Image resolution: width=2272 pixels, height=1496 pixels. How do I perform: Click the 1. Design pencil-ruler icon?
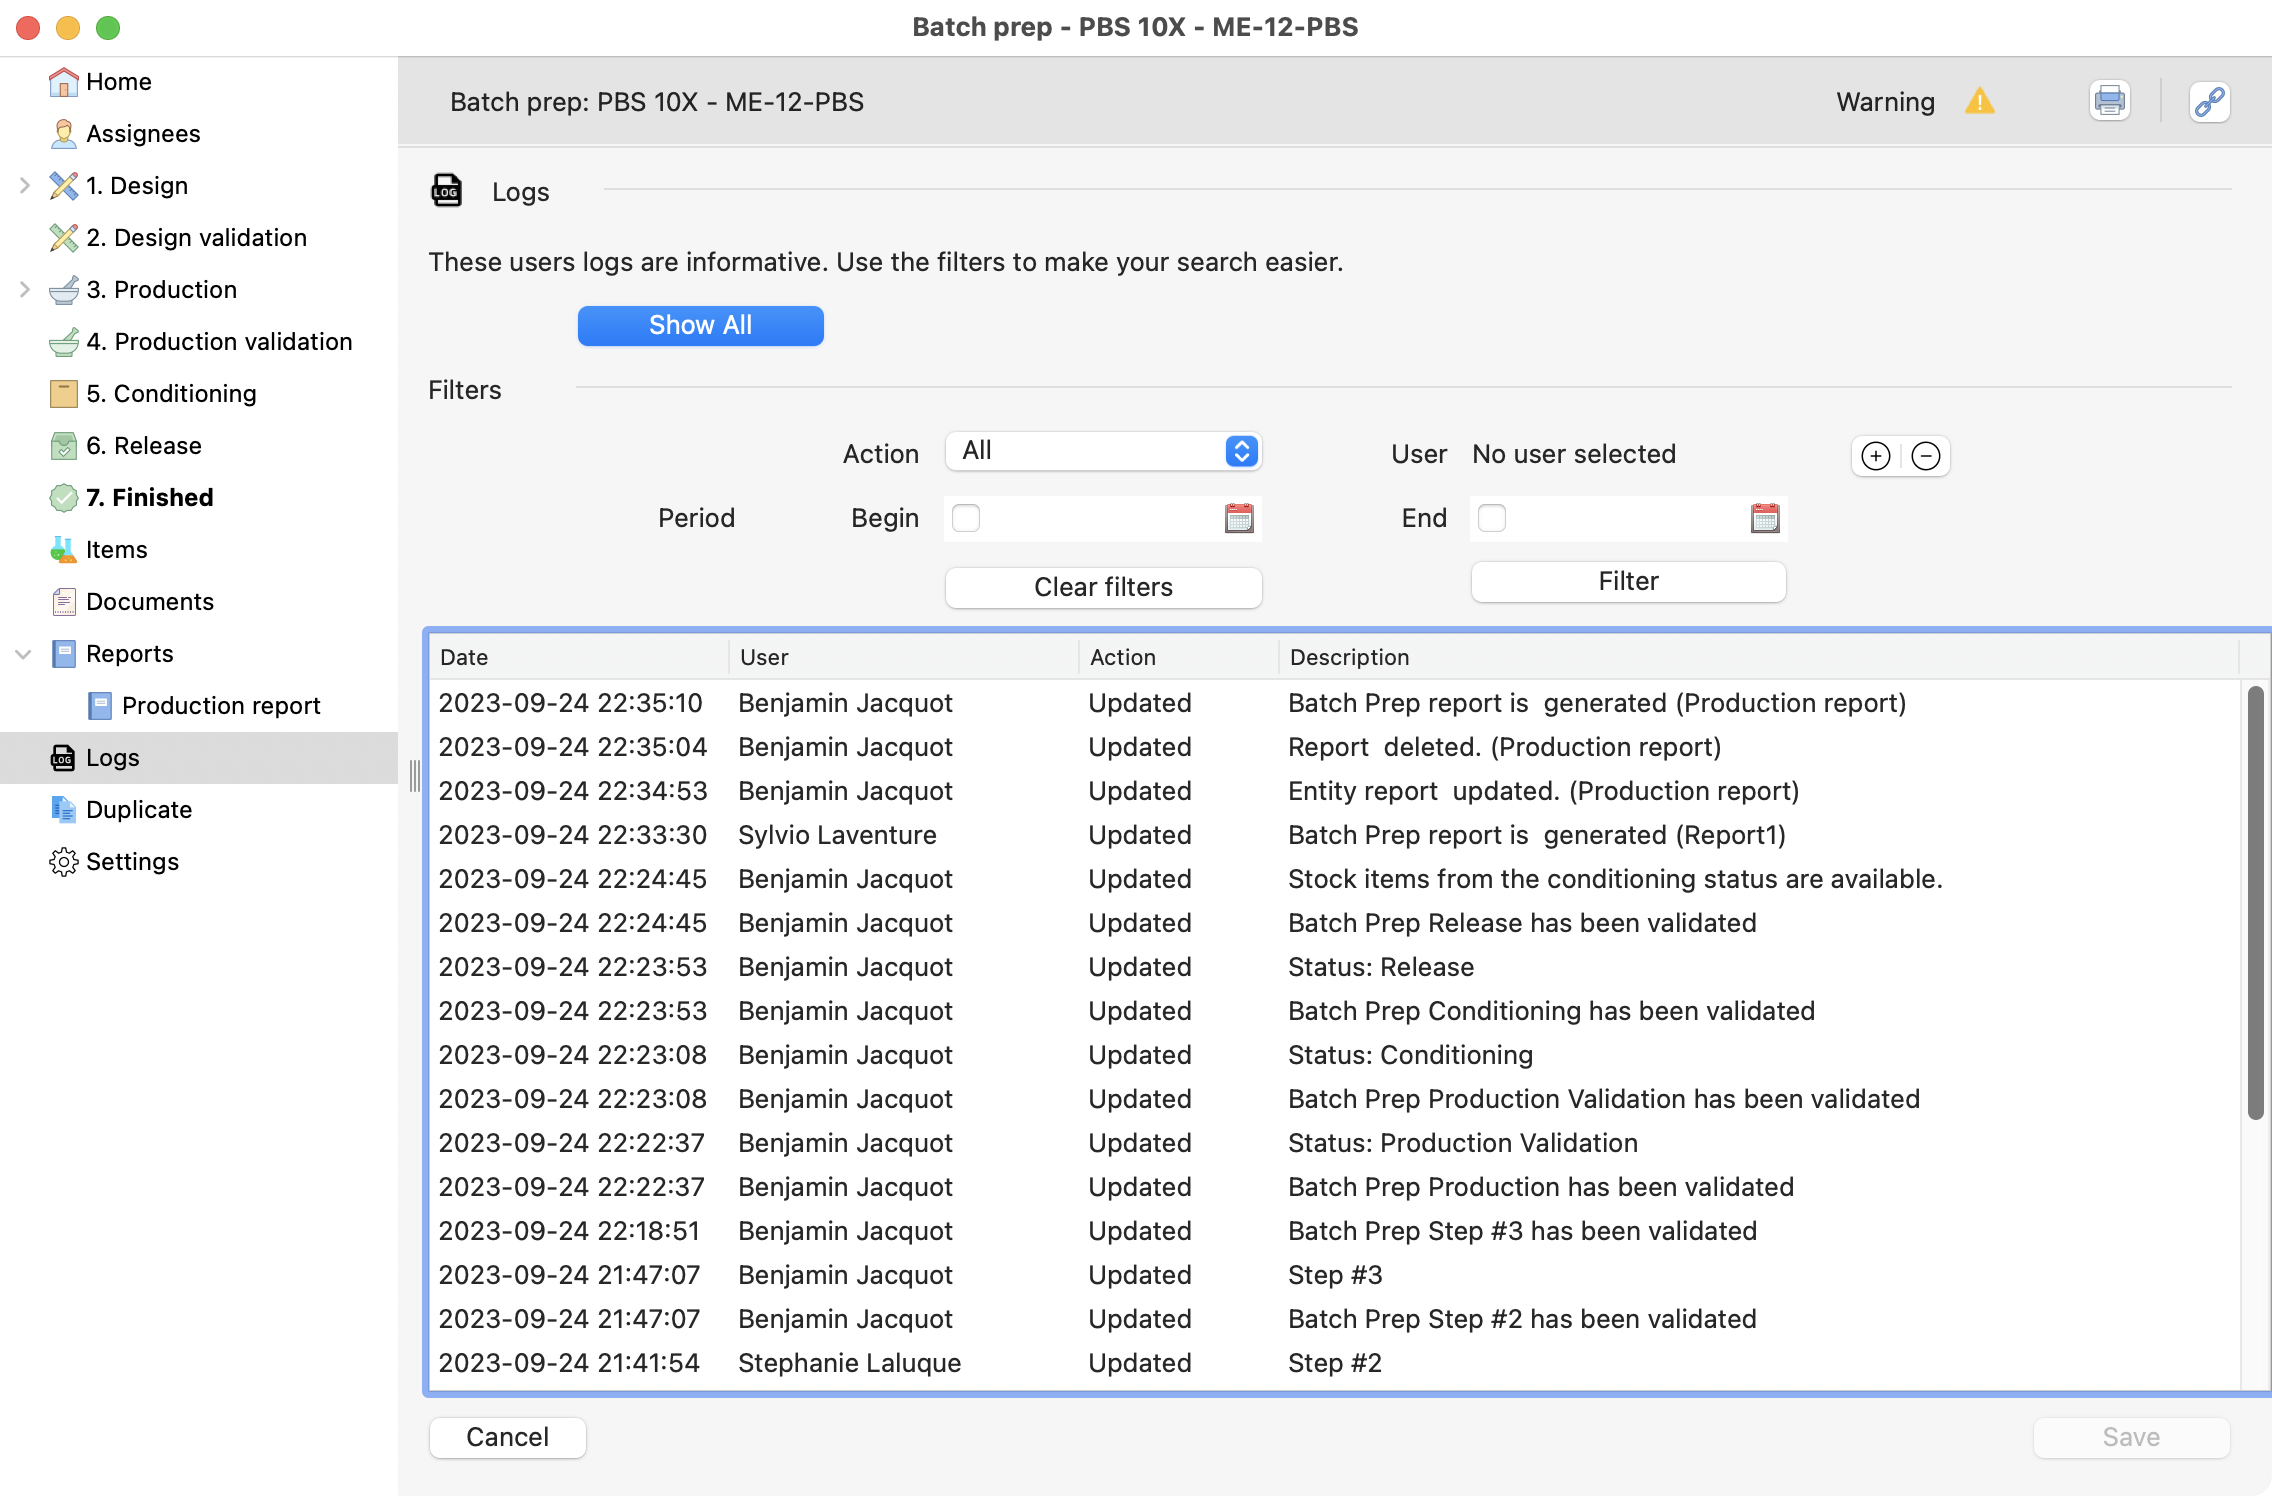pos(63,186)
